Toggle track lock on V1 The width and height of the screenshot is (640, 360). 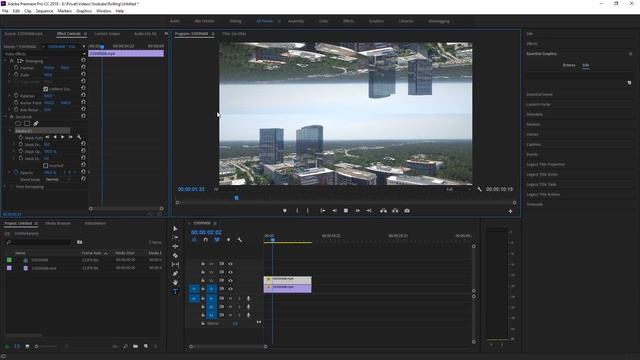203,289
